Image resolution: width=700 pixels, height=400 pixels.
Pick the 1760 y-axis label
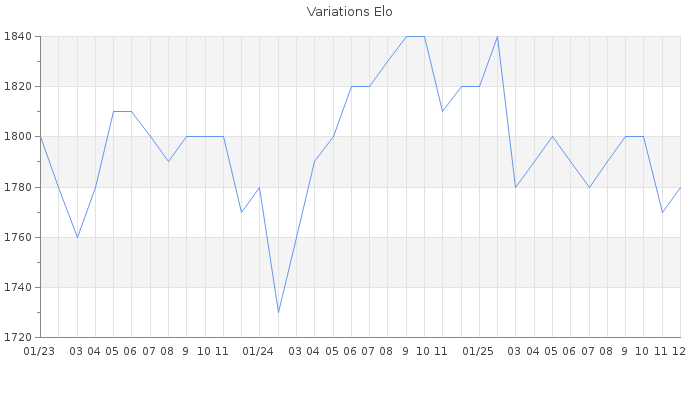point(17,237)
